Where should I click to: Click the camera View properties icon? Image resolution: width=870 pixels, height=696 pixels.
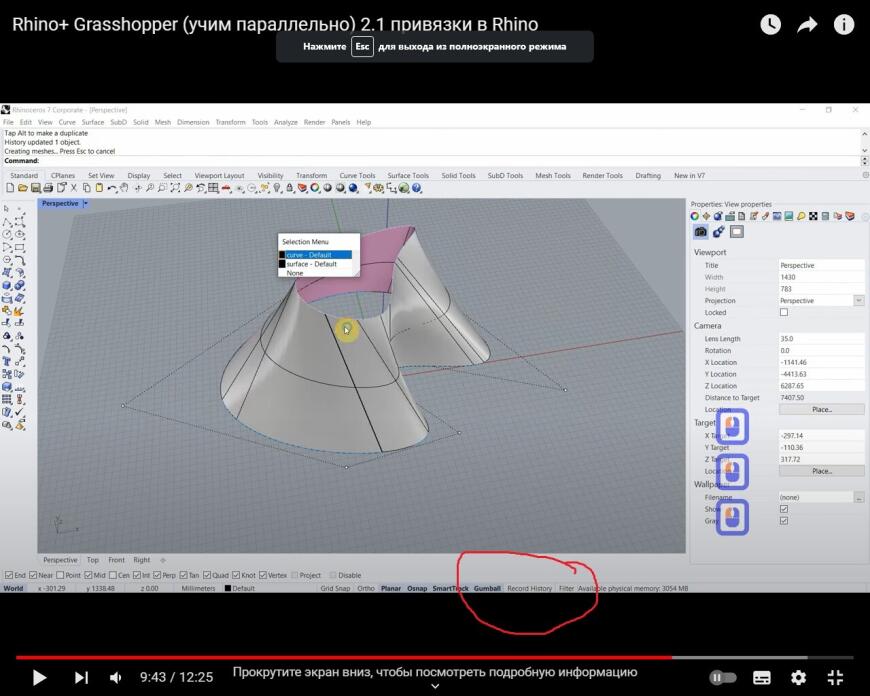tap(701, 231)
